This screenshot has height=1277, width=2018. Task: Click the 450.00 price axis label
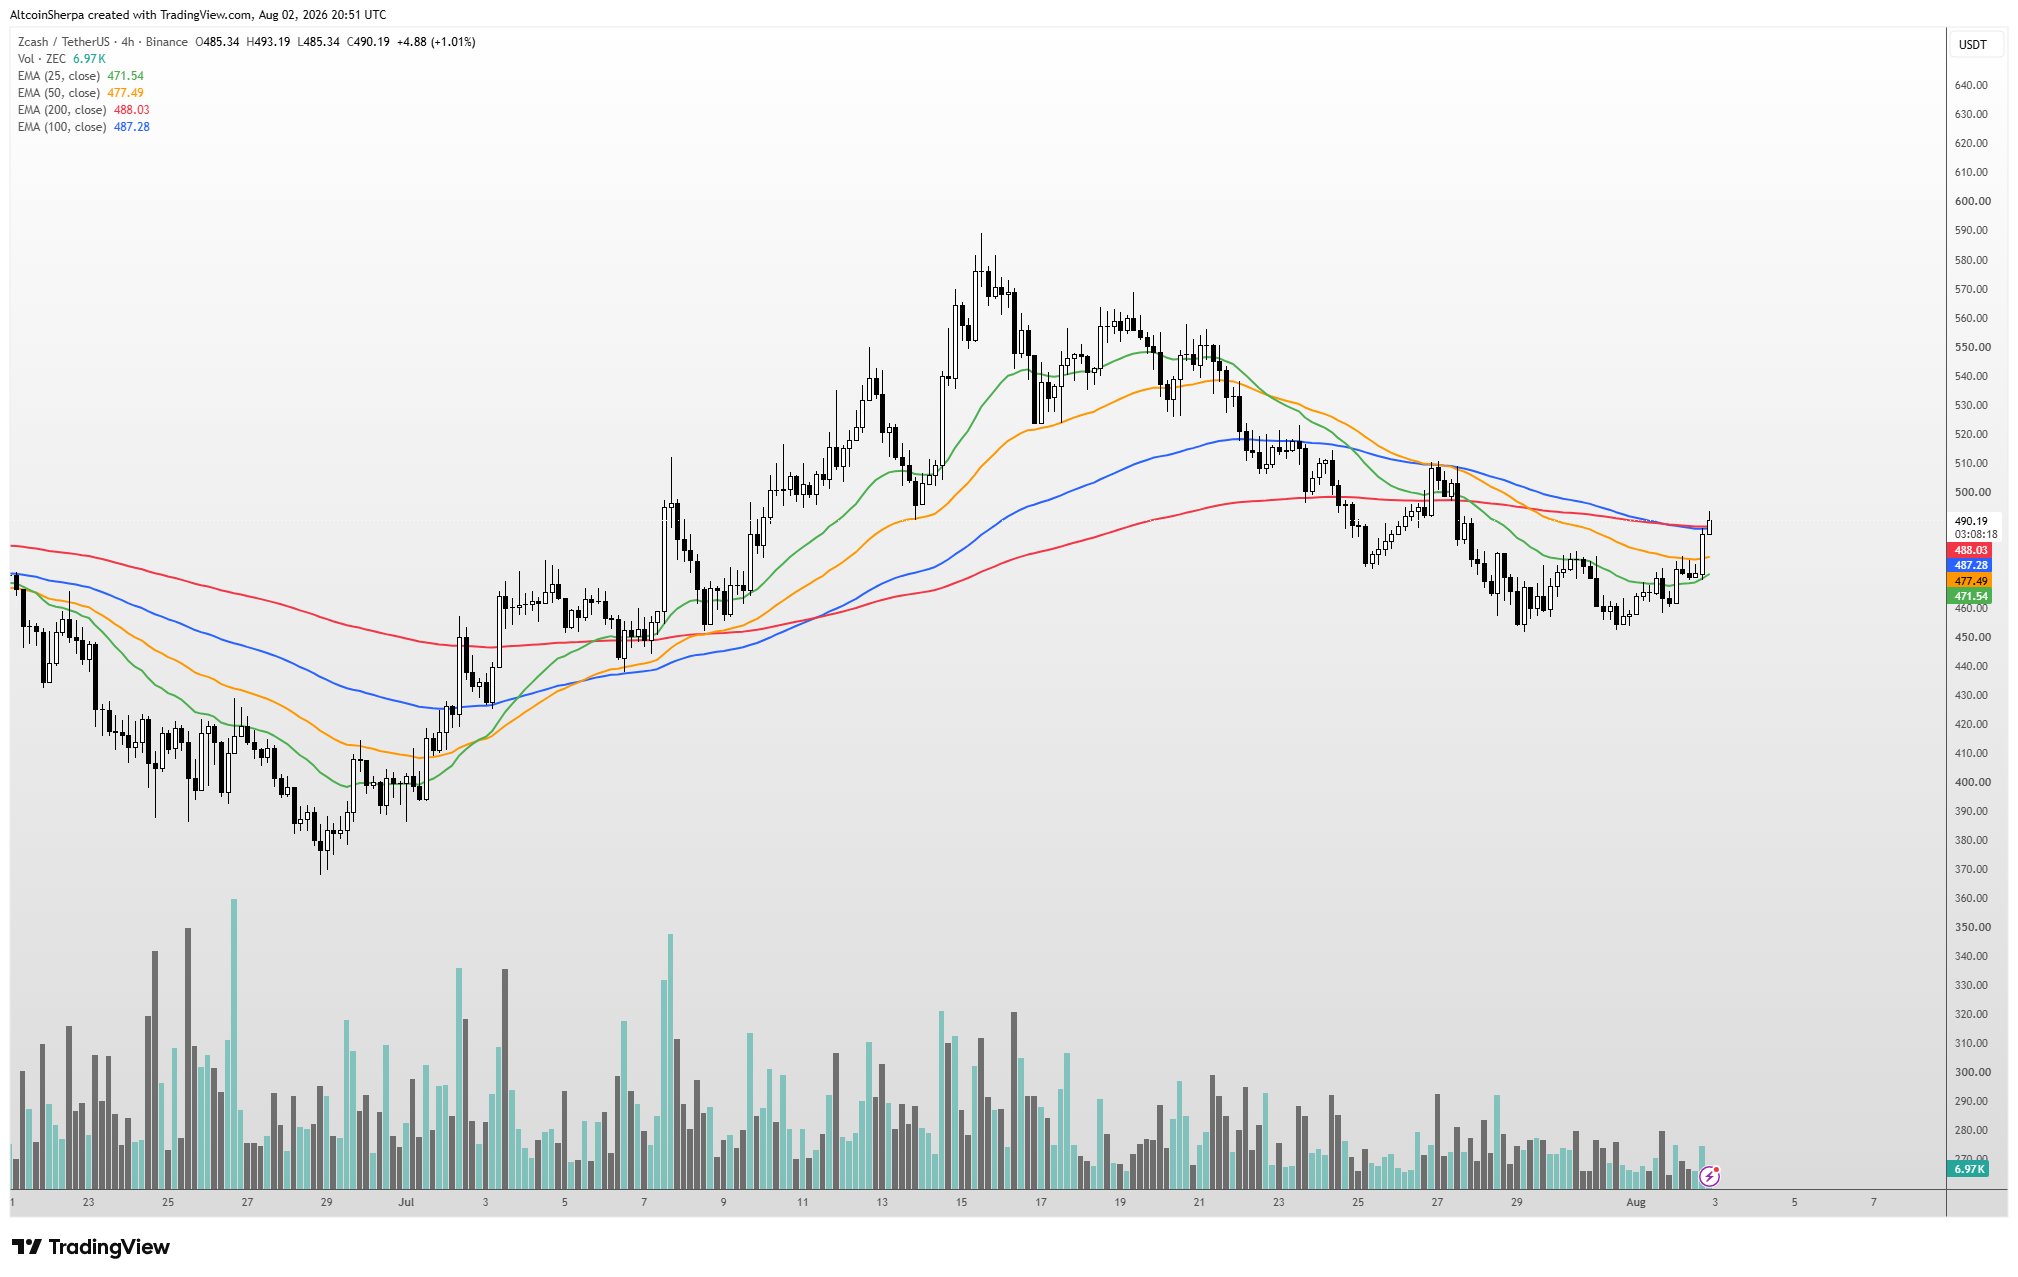click(1972, 637)
